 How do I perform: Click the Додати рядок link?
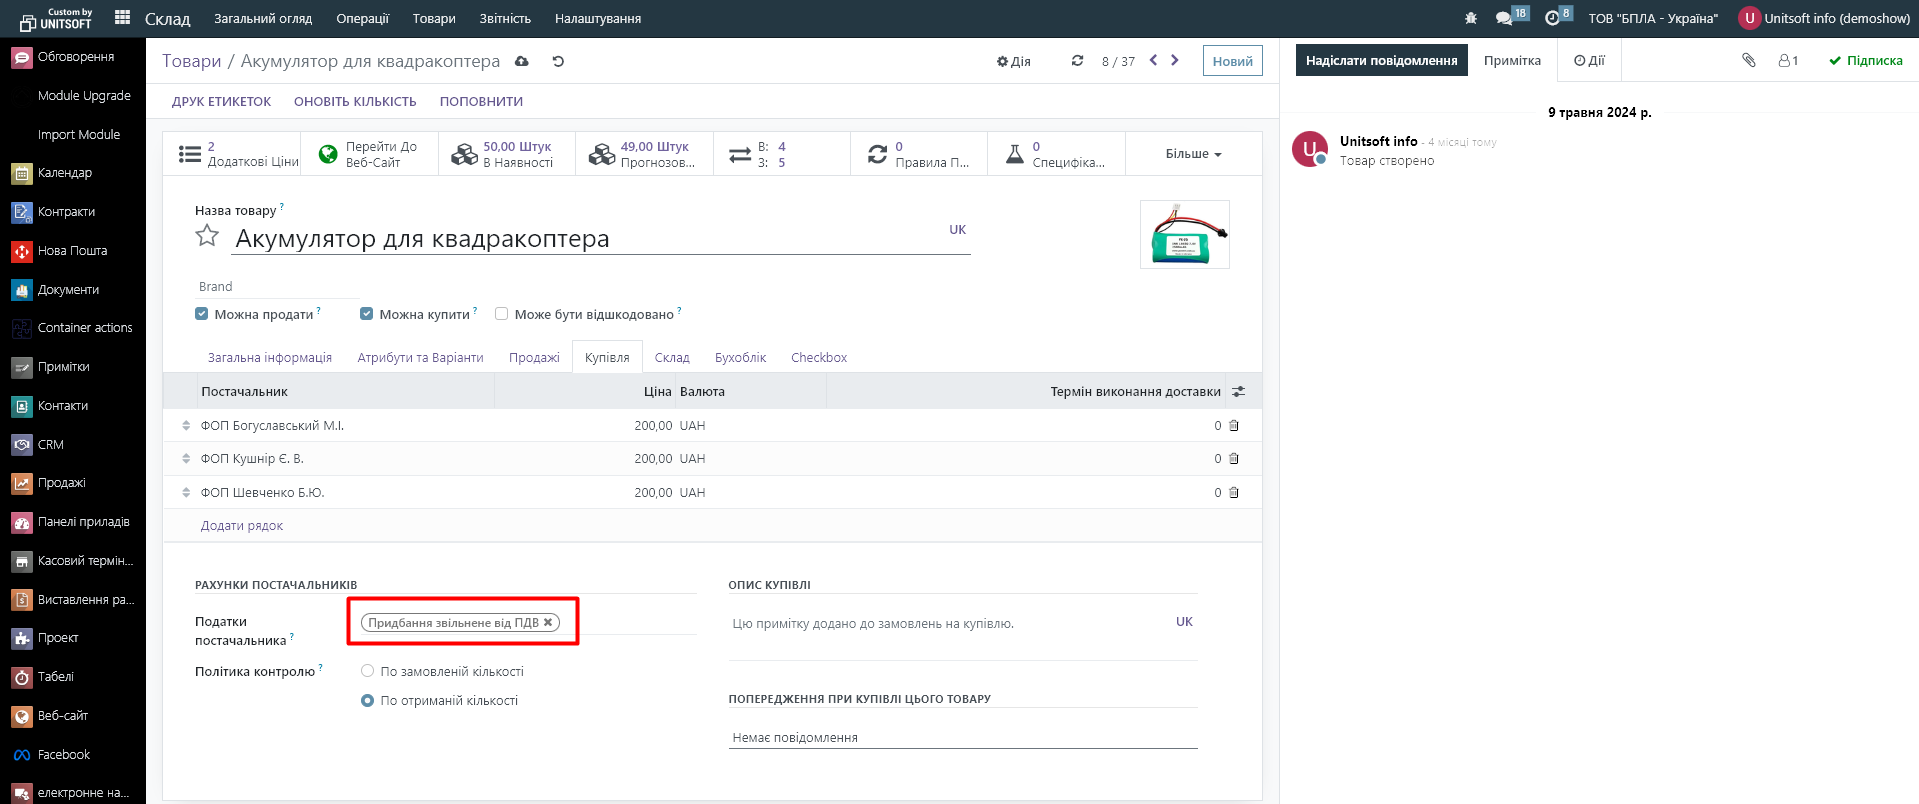[x=242, y=526]
